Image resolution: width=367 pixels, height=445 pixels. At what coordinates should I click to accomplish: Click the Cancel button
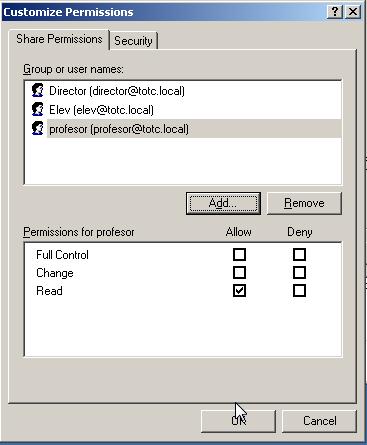[x=319, y=421]
